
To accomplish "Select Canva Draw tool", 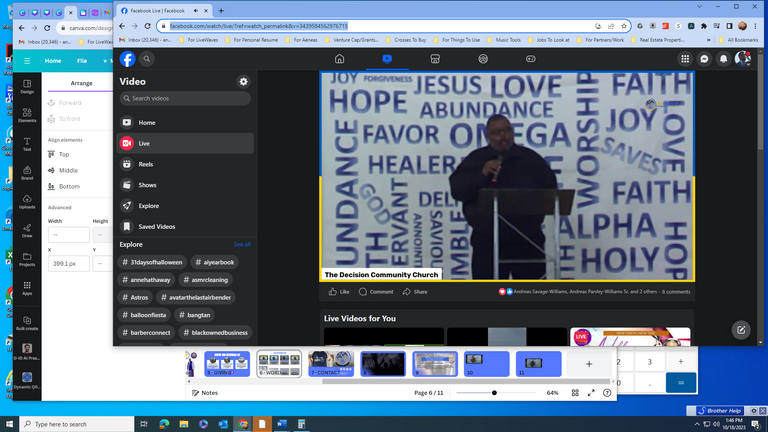I will coord(27,229).
